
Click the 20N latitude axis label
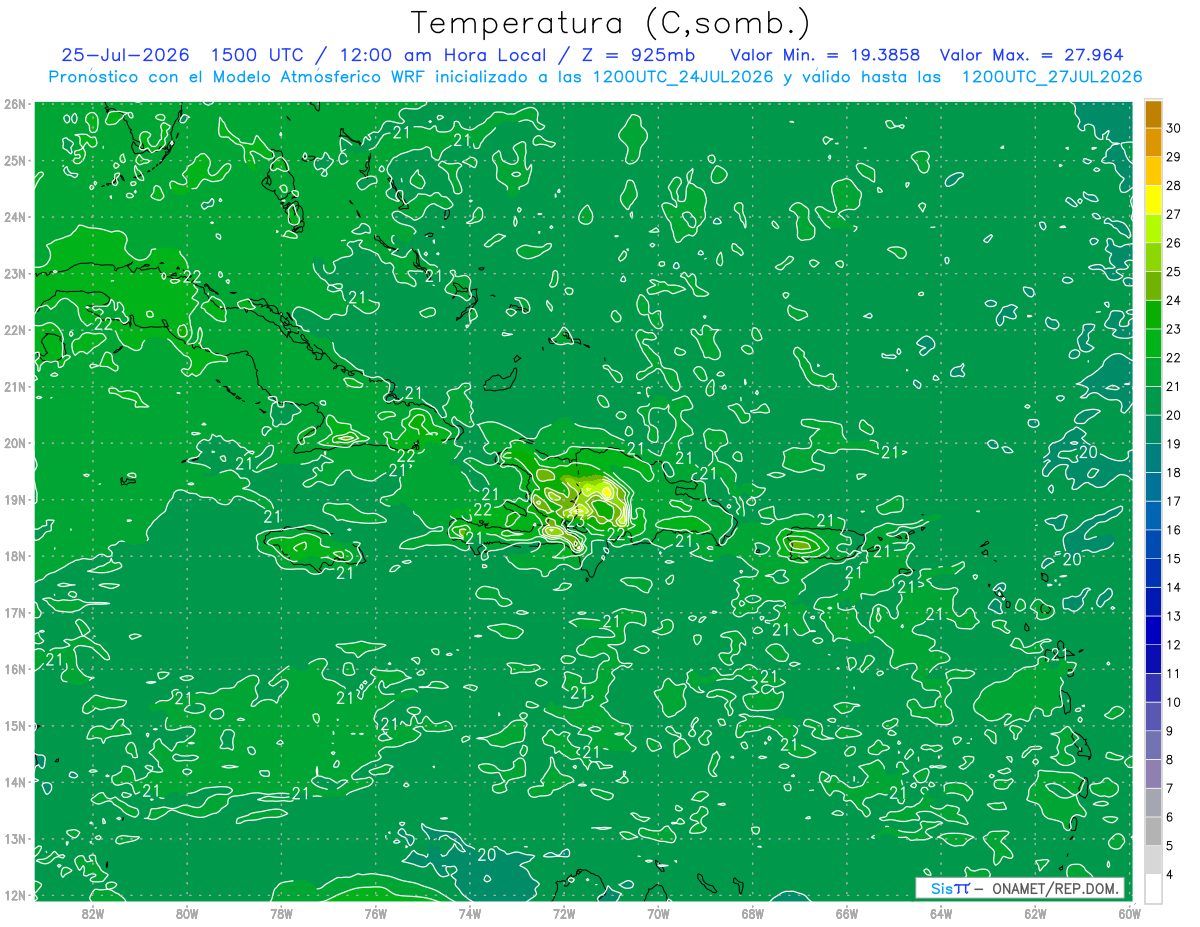click(15, 443)
